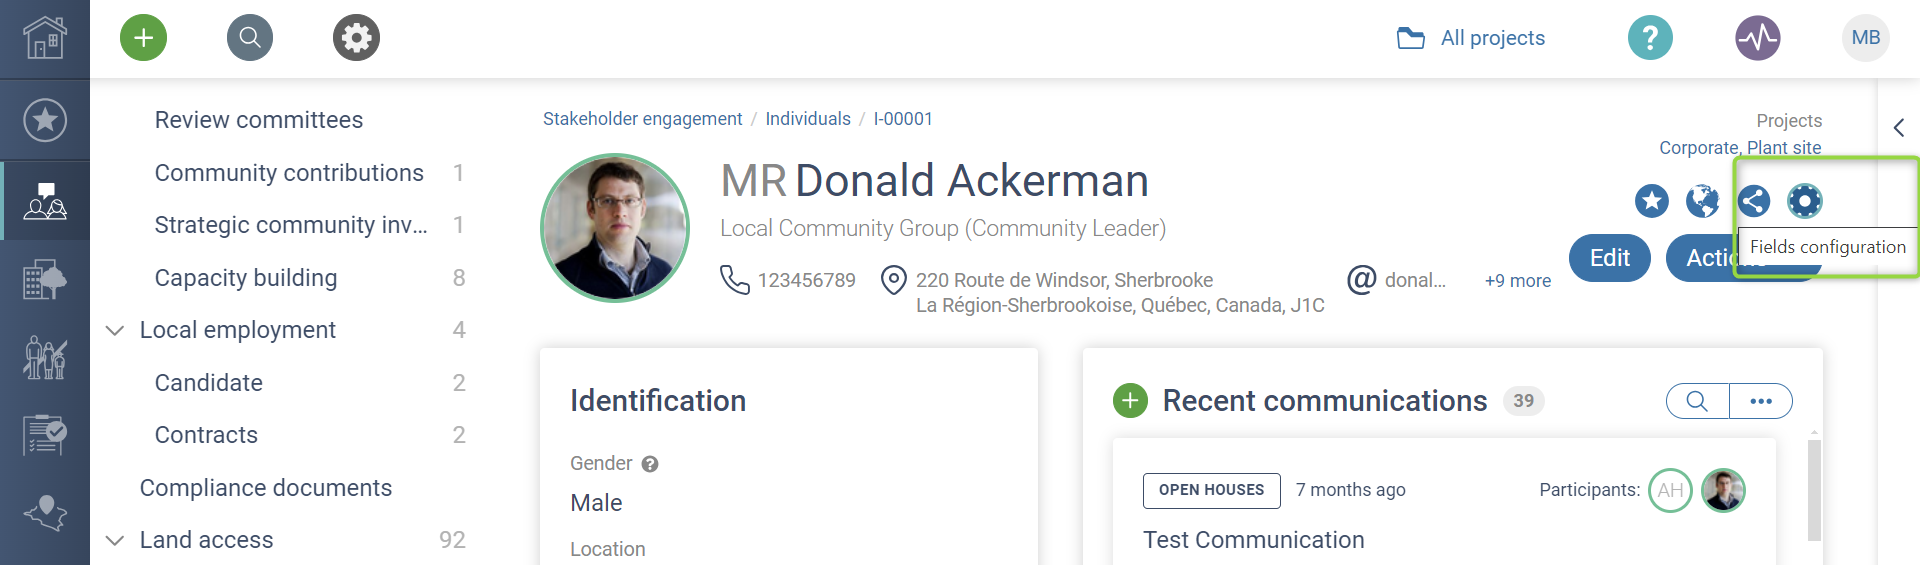Click the Fields configuration gear icon
The height and width of the screenshot is (565, 1920).
(1804, 201)
